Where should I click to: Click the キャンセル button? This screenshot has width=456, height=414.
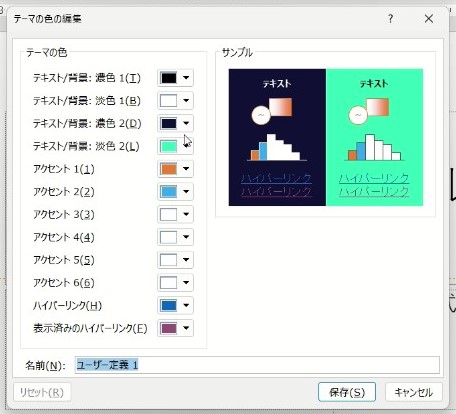click(x=414, y=392)
